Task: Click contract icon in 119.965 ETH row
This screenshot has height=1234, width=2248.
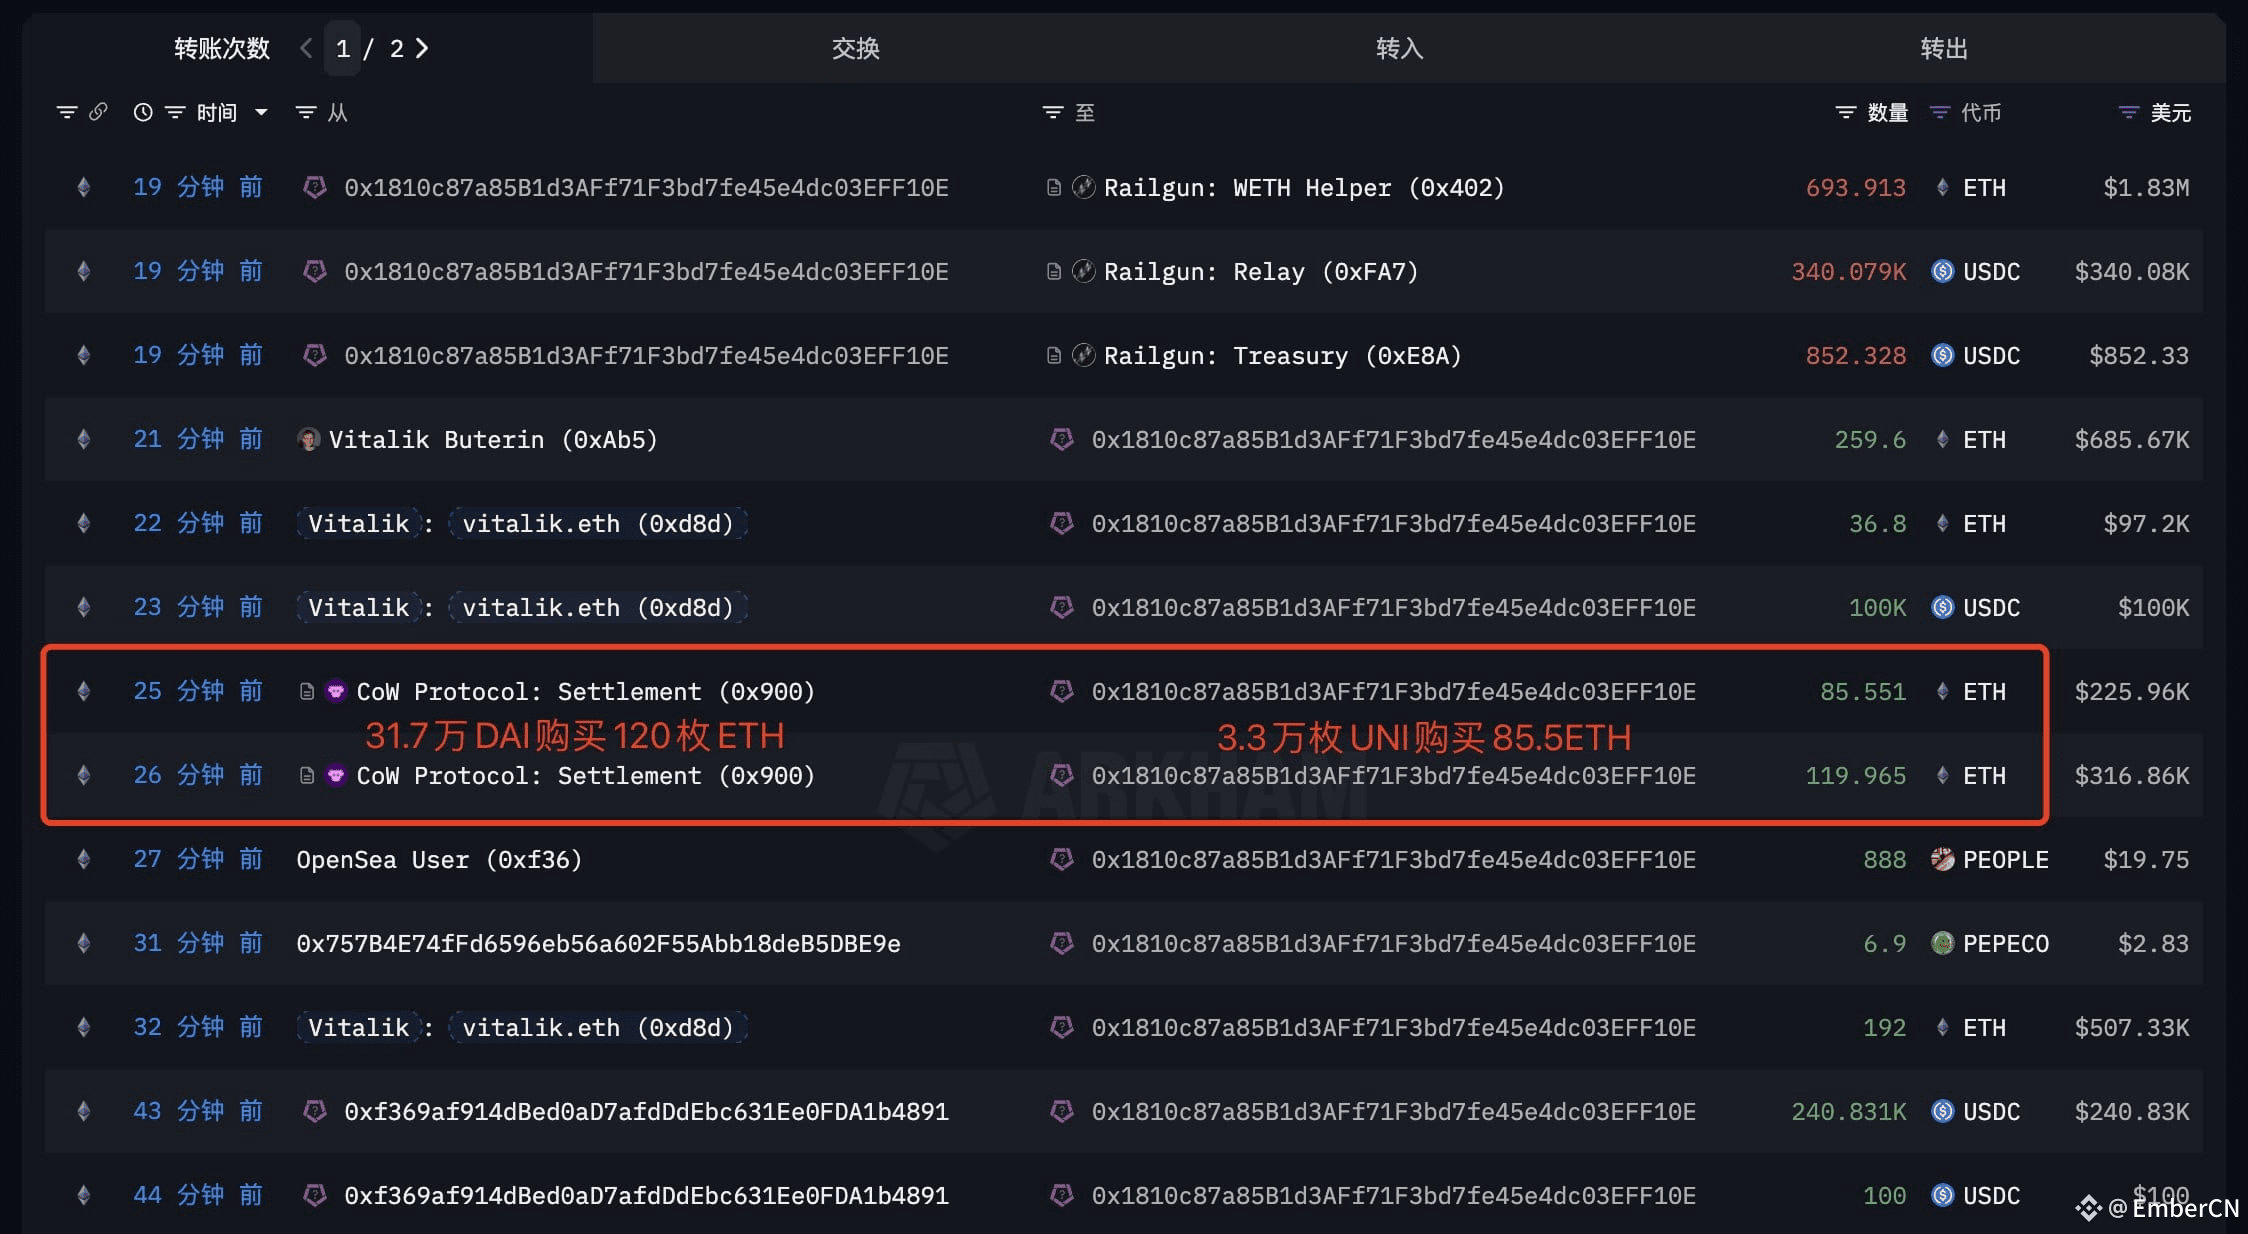Action: pyautogui.click(x=307, y=776)
